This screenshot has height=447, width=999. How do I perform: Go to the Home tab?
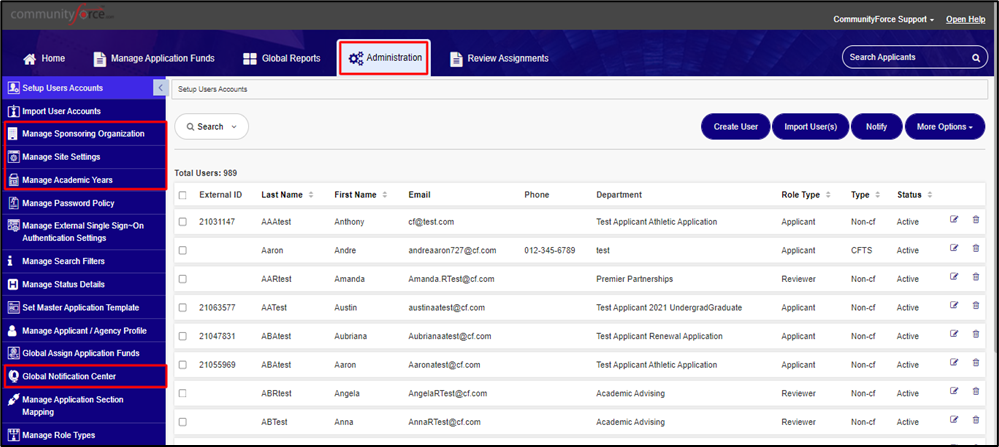[x=44, y=58]
